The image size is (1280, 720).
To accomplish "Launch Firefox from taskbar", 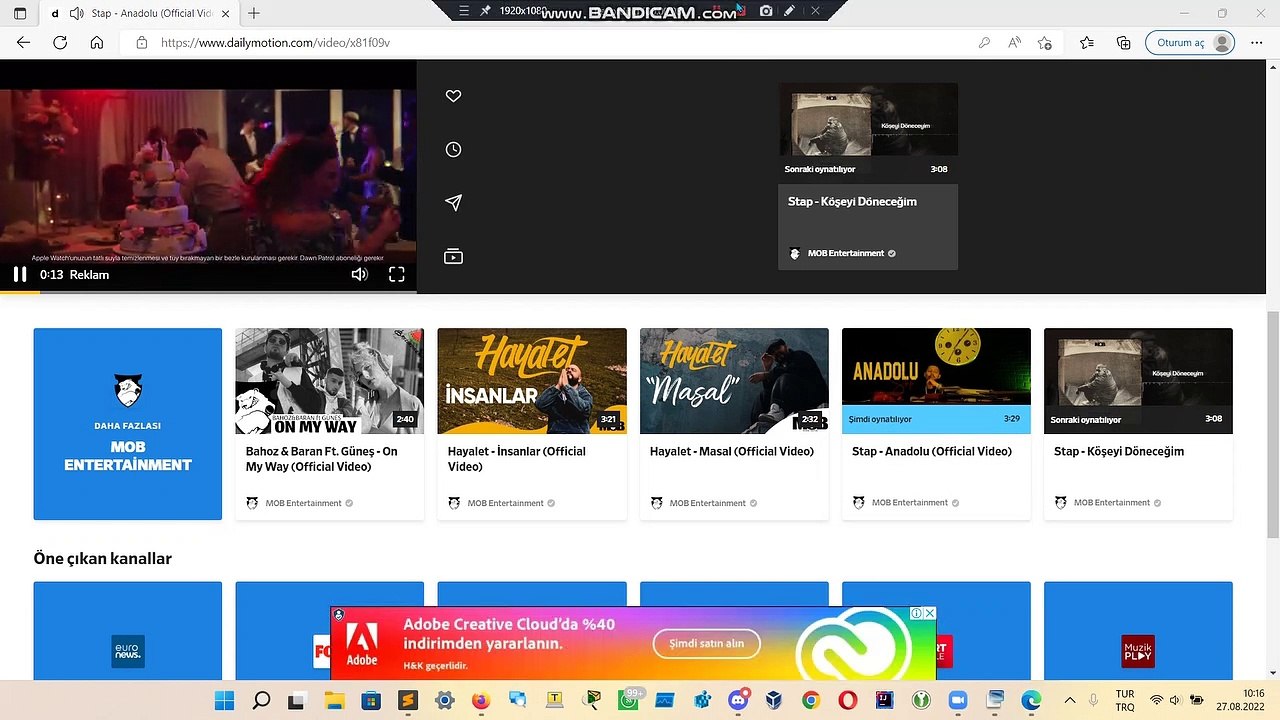I will [x=481, y=700].
